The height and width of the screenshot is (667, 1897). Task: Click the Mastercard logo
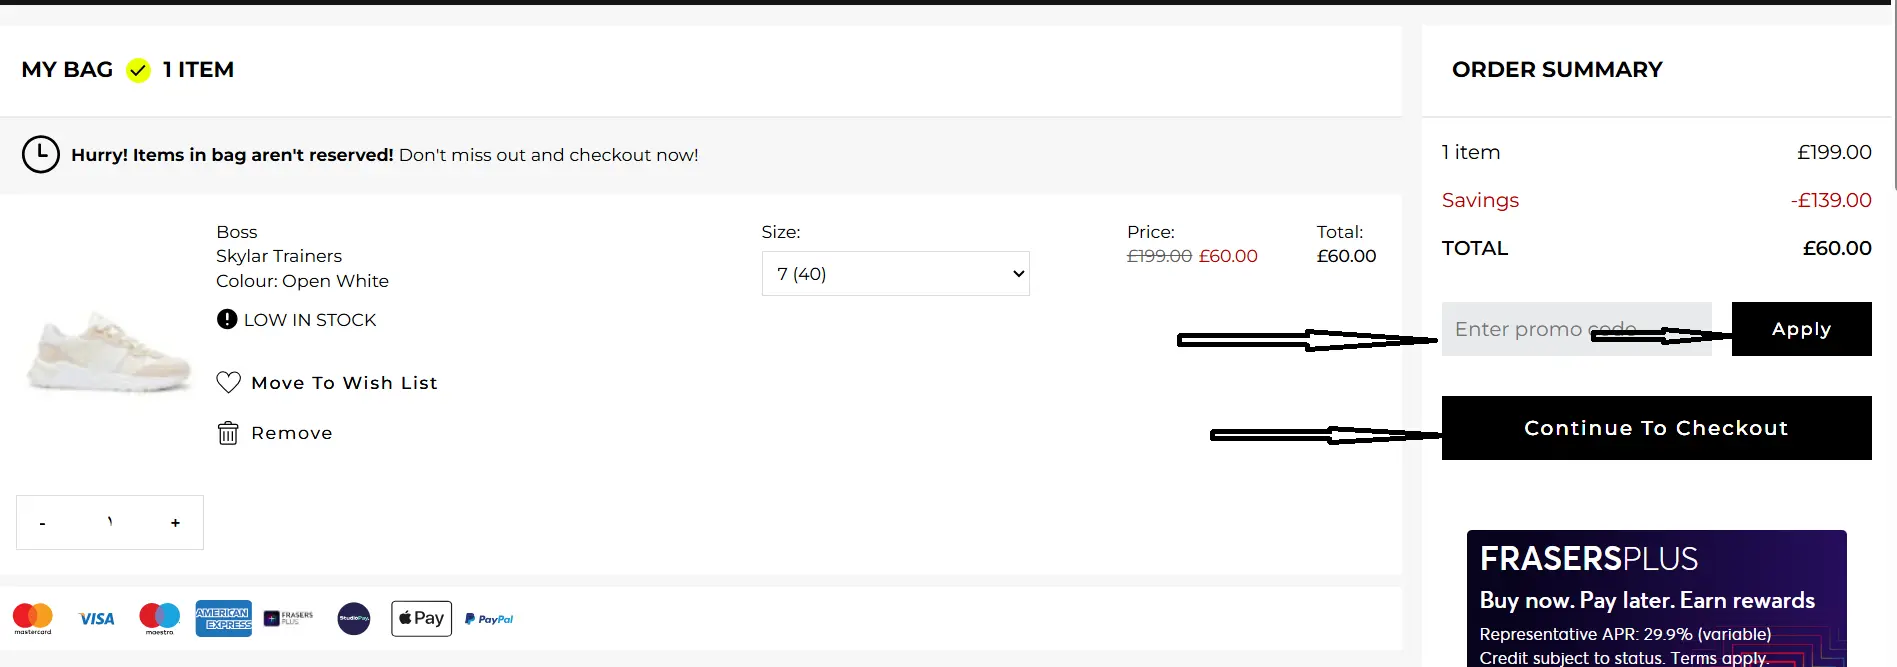pyautogui.click(x=33, y=618)
